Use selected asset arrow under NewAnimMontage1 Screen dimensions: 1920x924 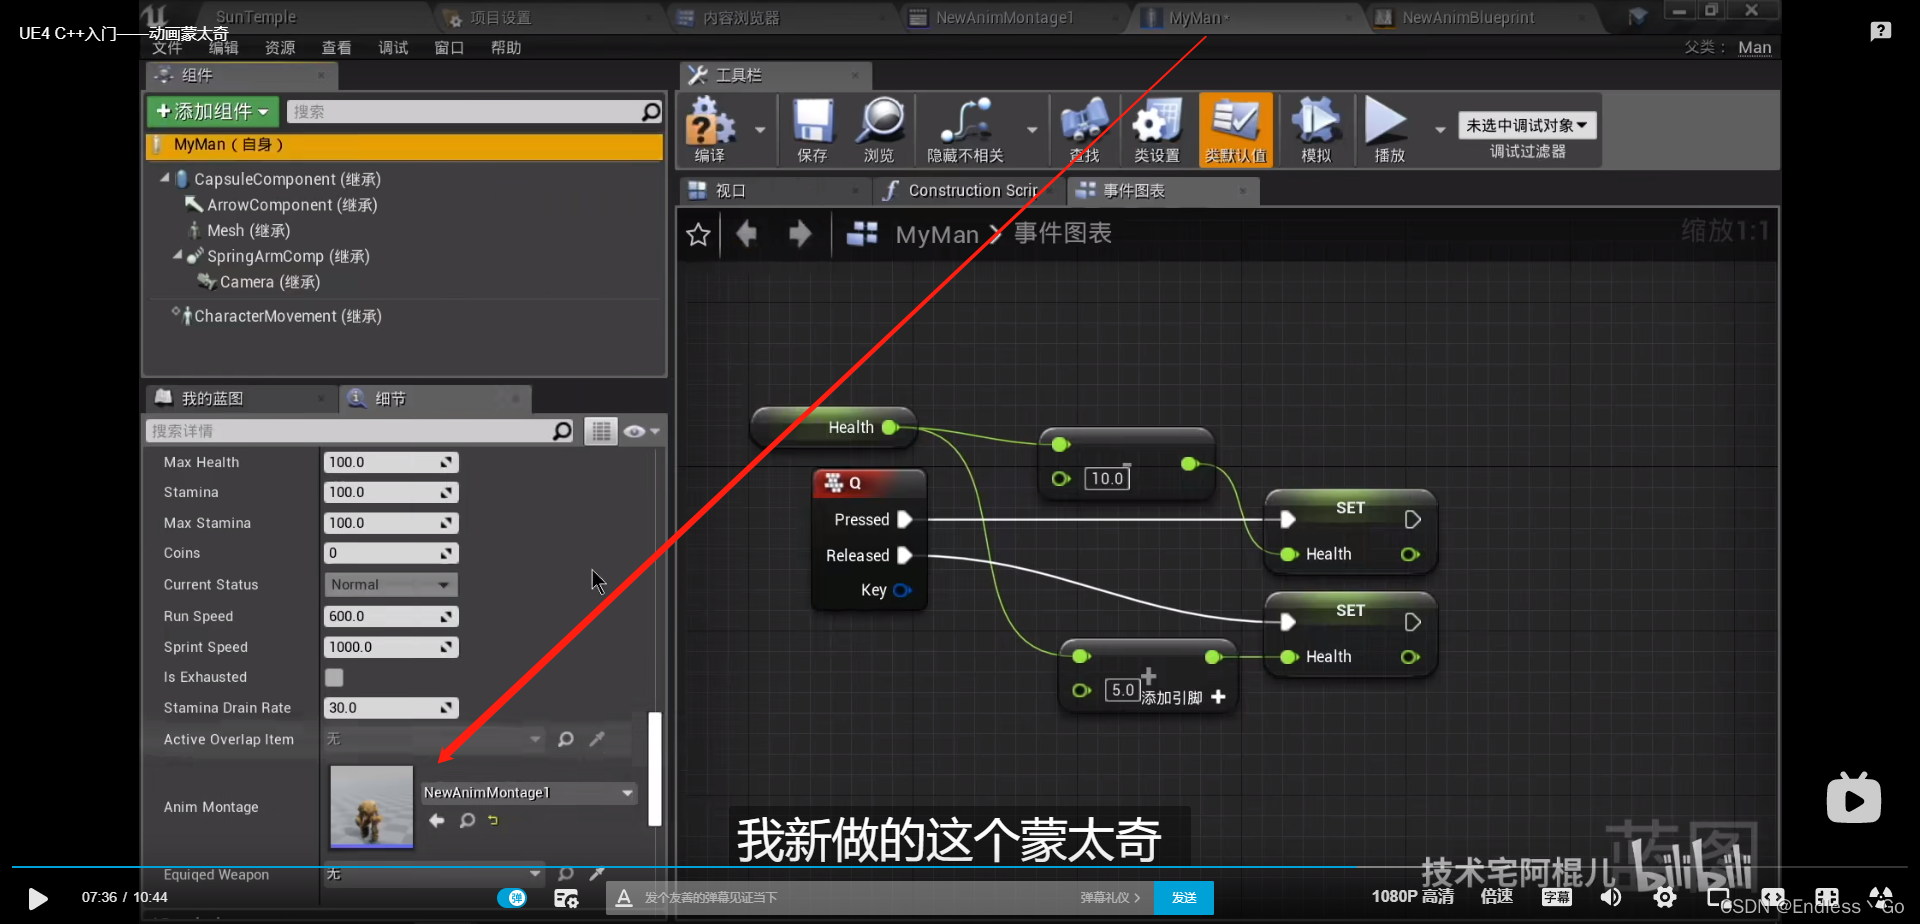437,820
